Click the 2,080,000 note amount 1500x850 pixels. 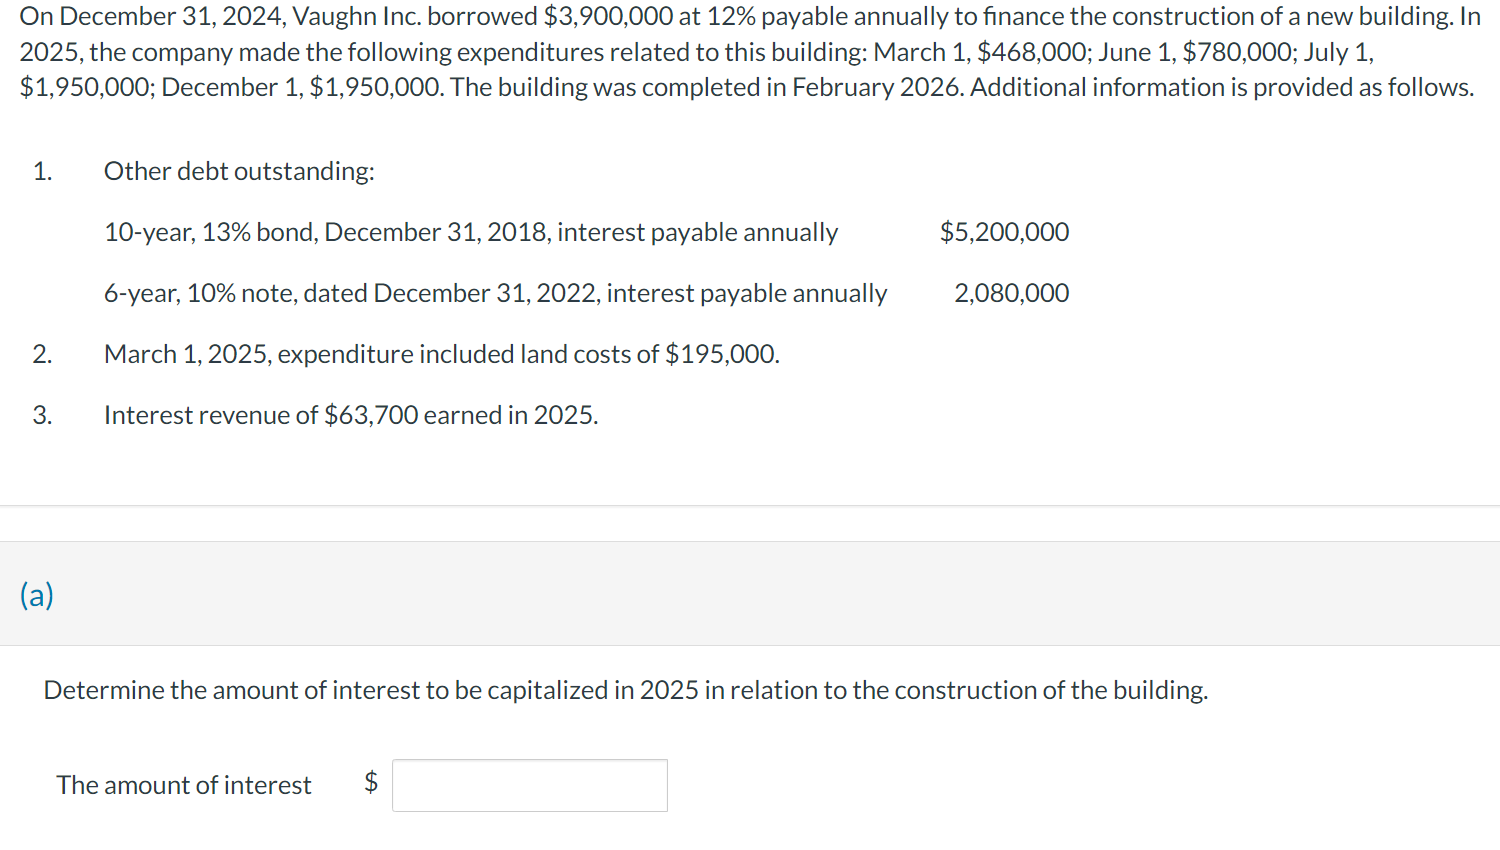point(1011,293)
